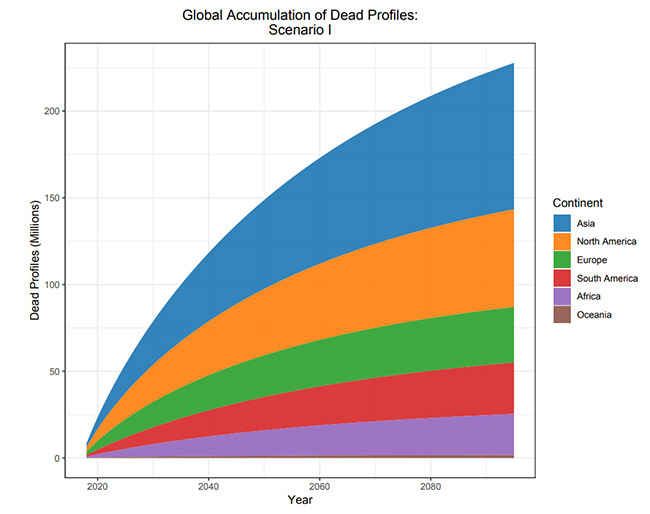Select the Oceania legend label
Viewport: 650px width, 514px height.
pyautogui.click(x=594, y=315)
